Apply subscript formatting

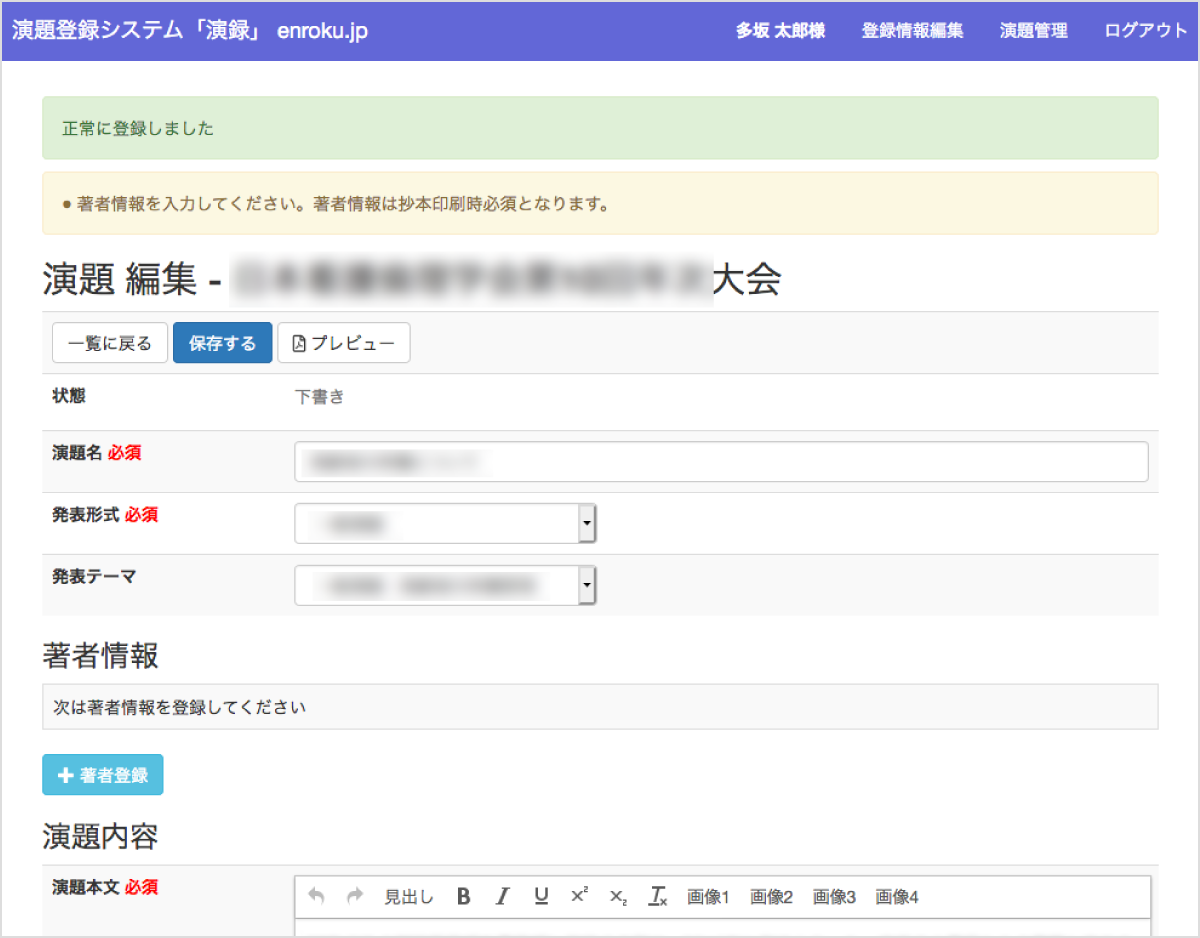[x=618, y=897]
